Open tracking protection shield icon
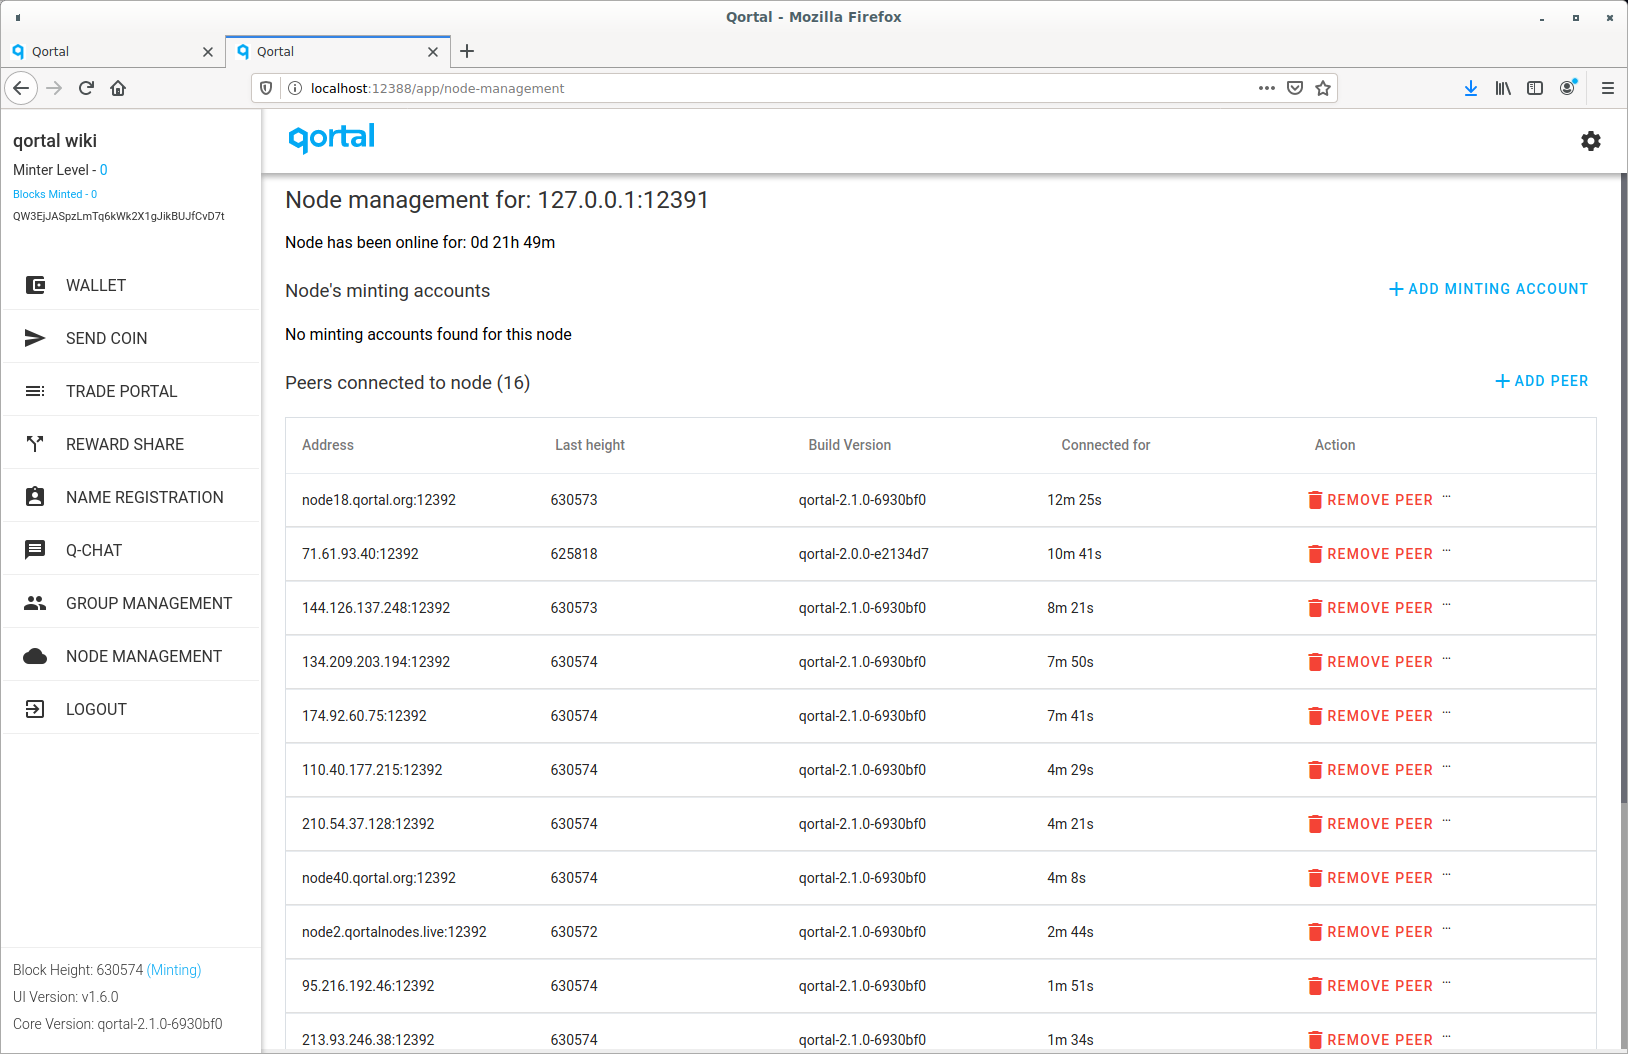This screenshot has height=1054, width=1628. [x=266, y=88]
